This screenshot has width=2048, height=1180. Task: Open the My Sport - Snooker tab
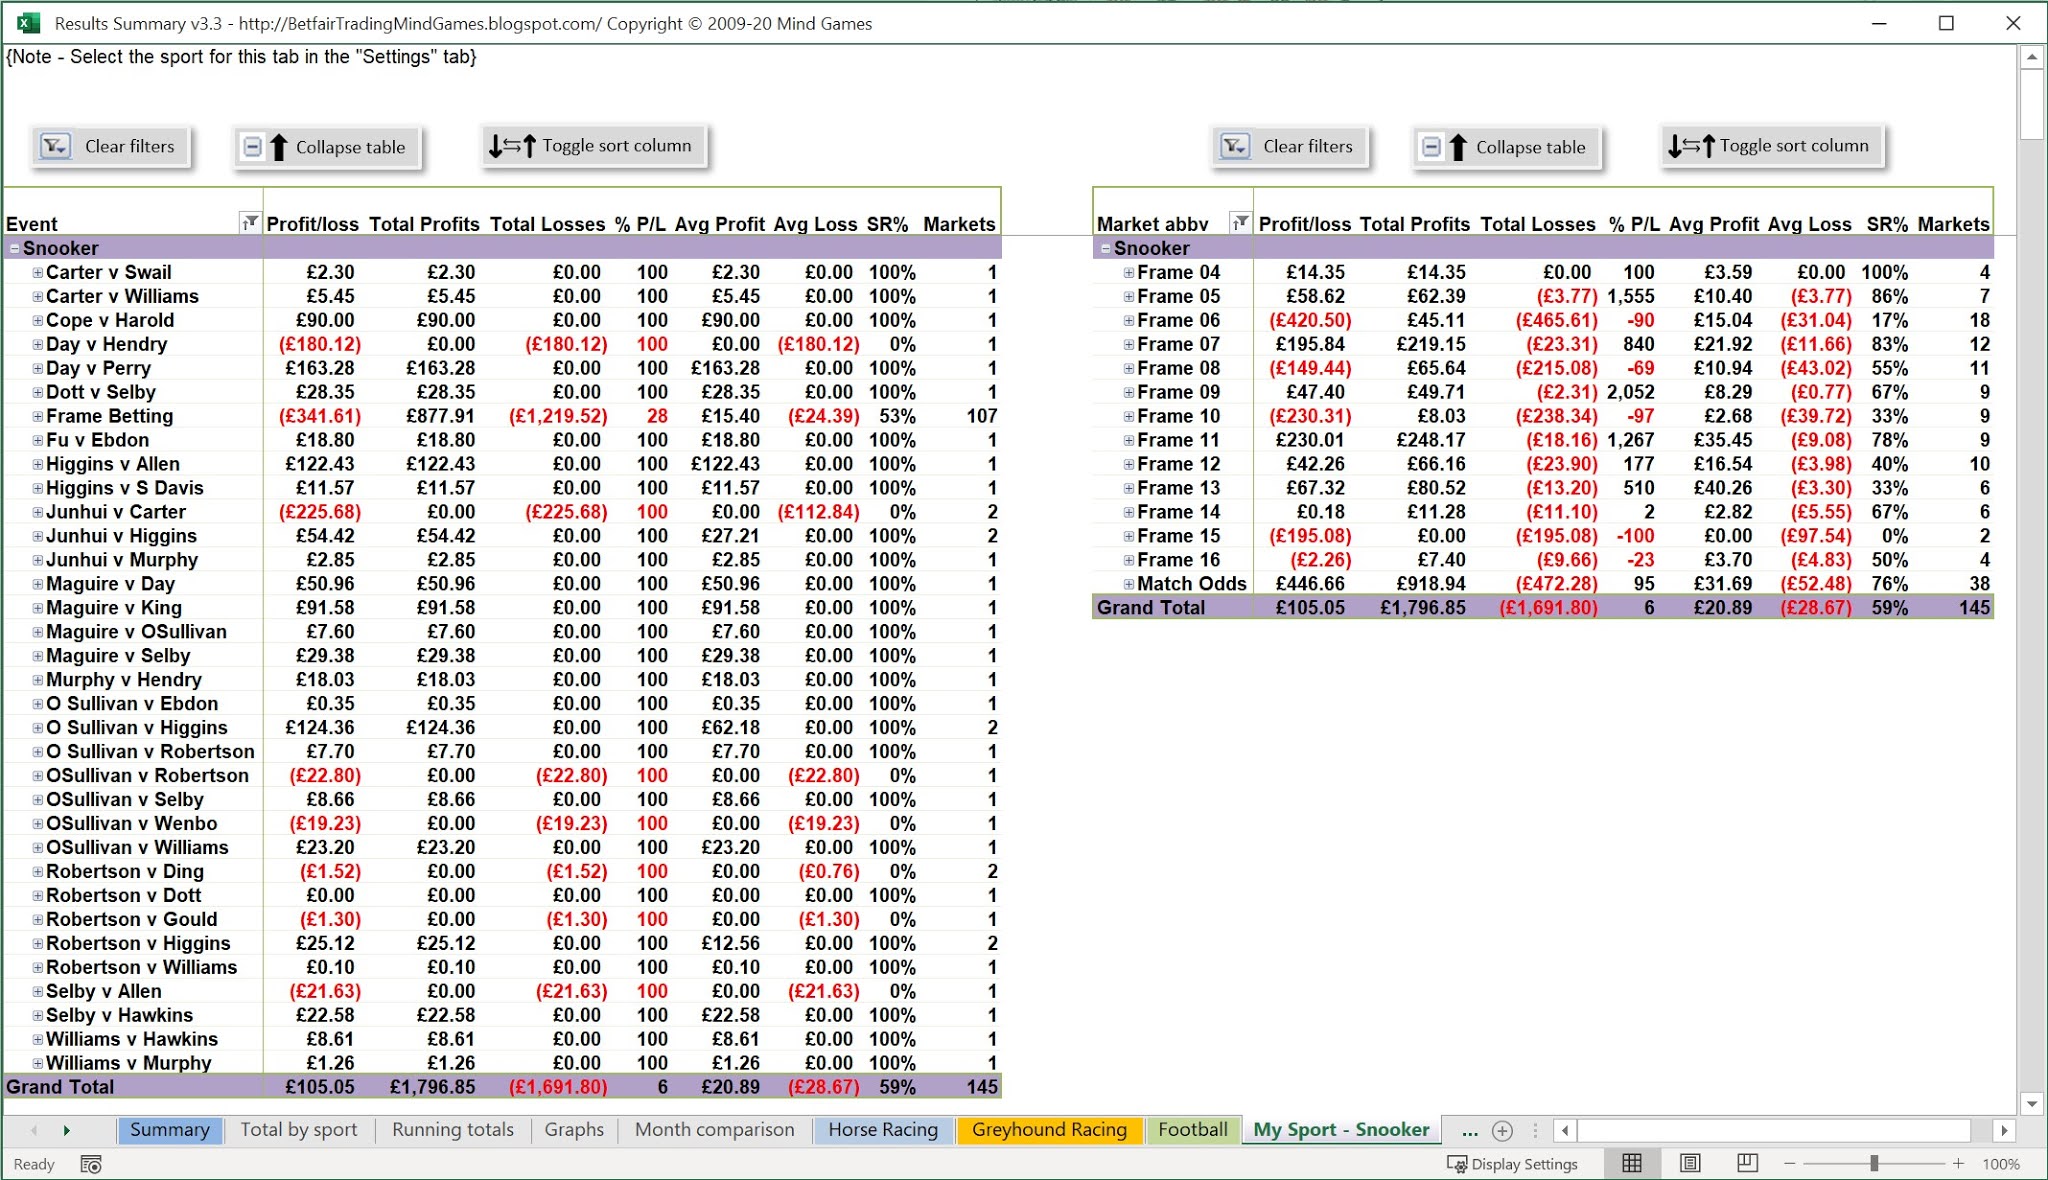(1340, 1129)
